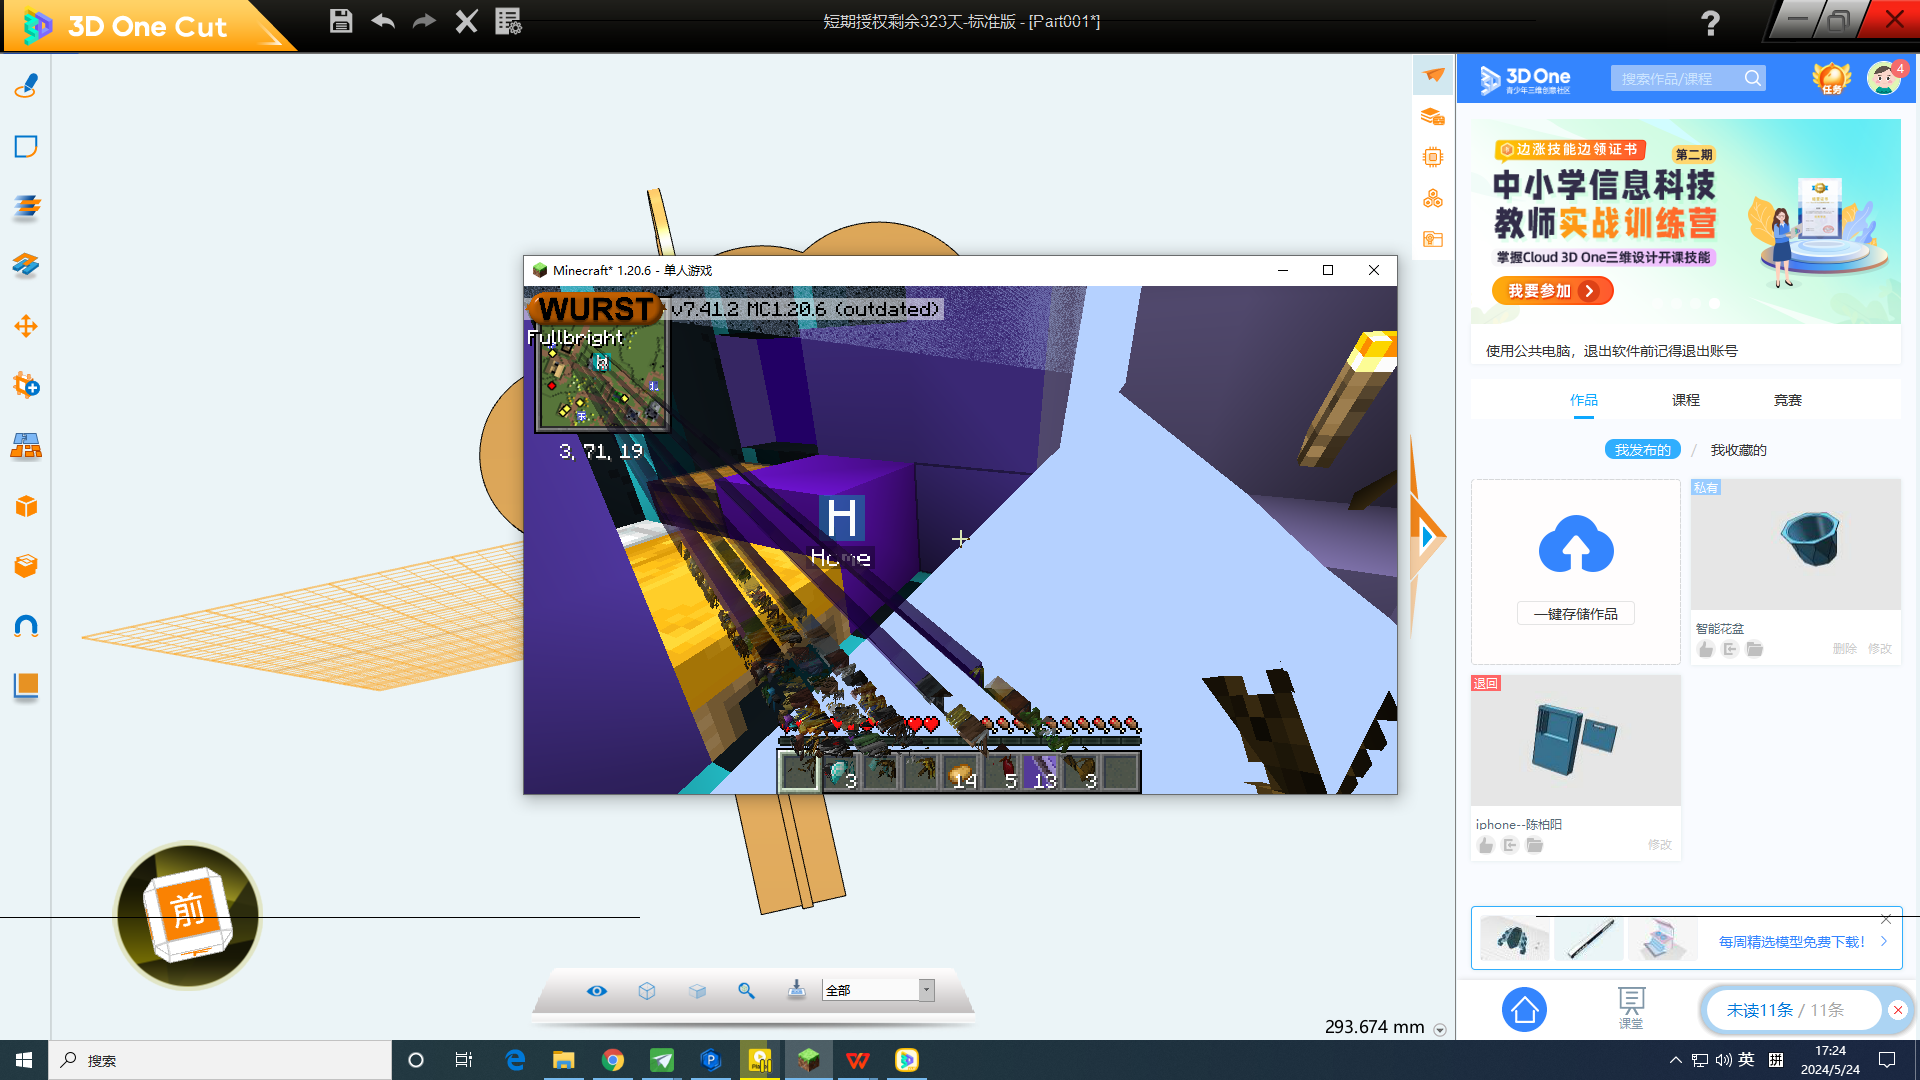Click the 前 view cube face
Viewport: 1920px width, 1080px height.
tap(187, 910)
